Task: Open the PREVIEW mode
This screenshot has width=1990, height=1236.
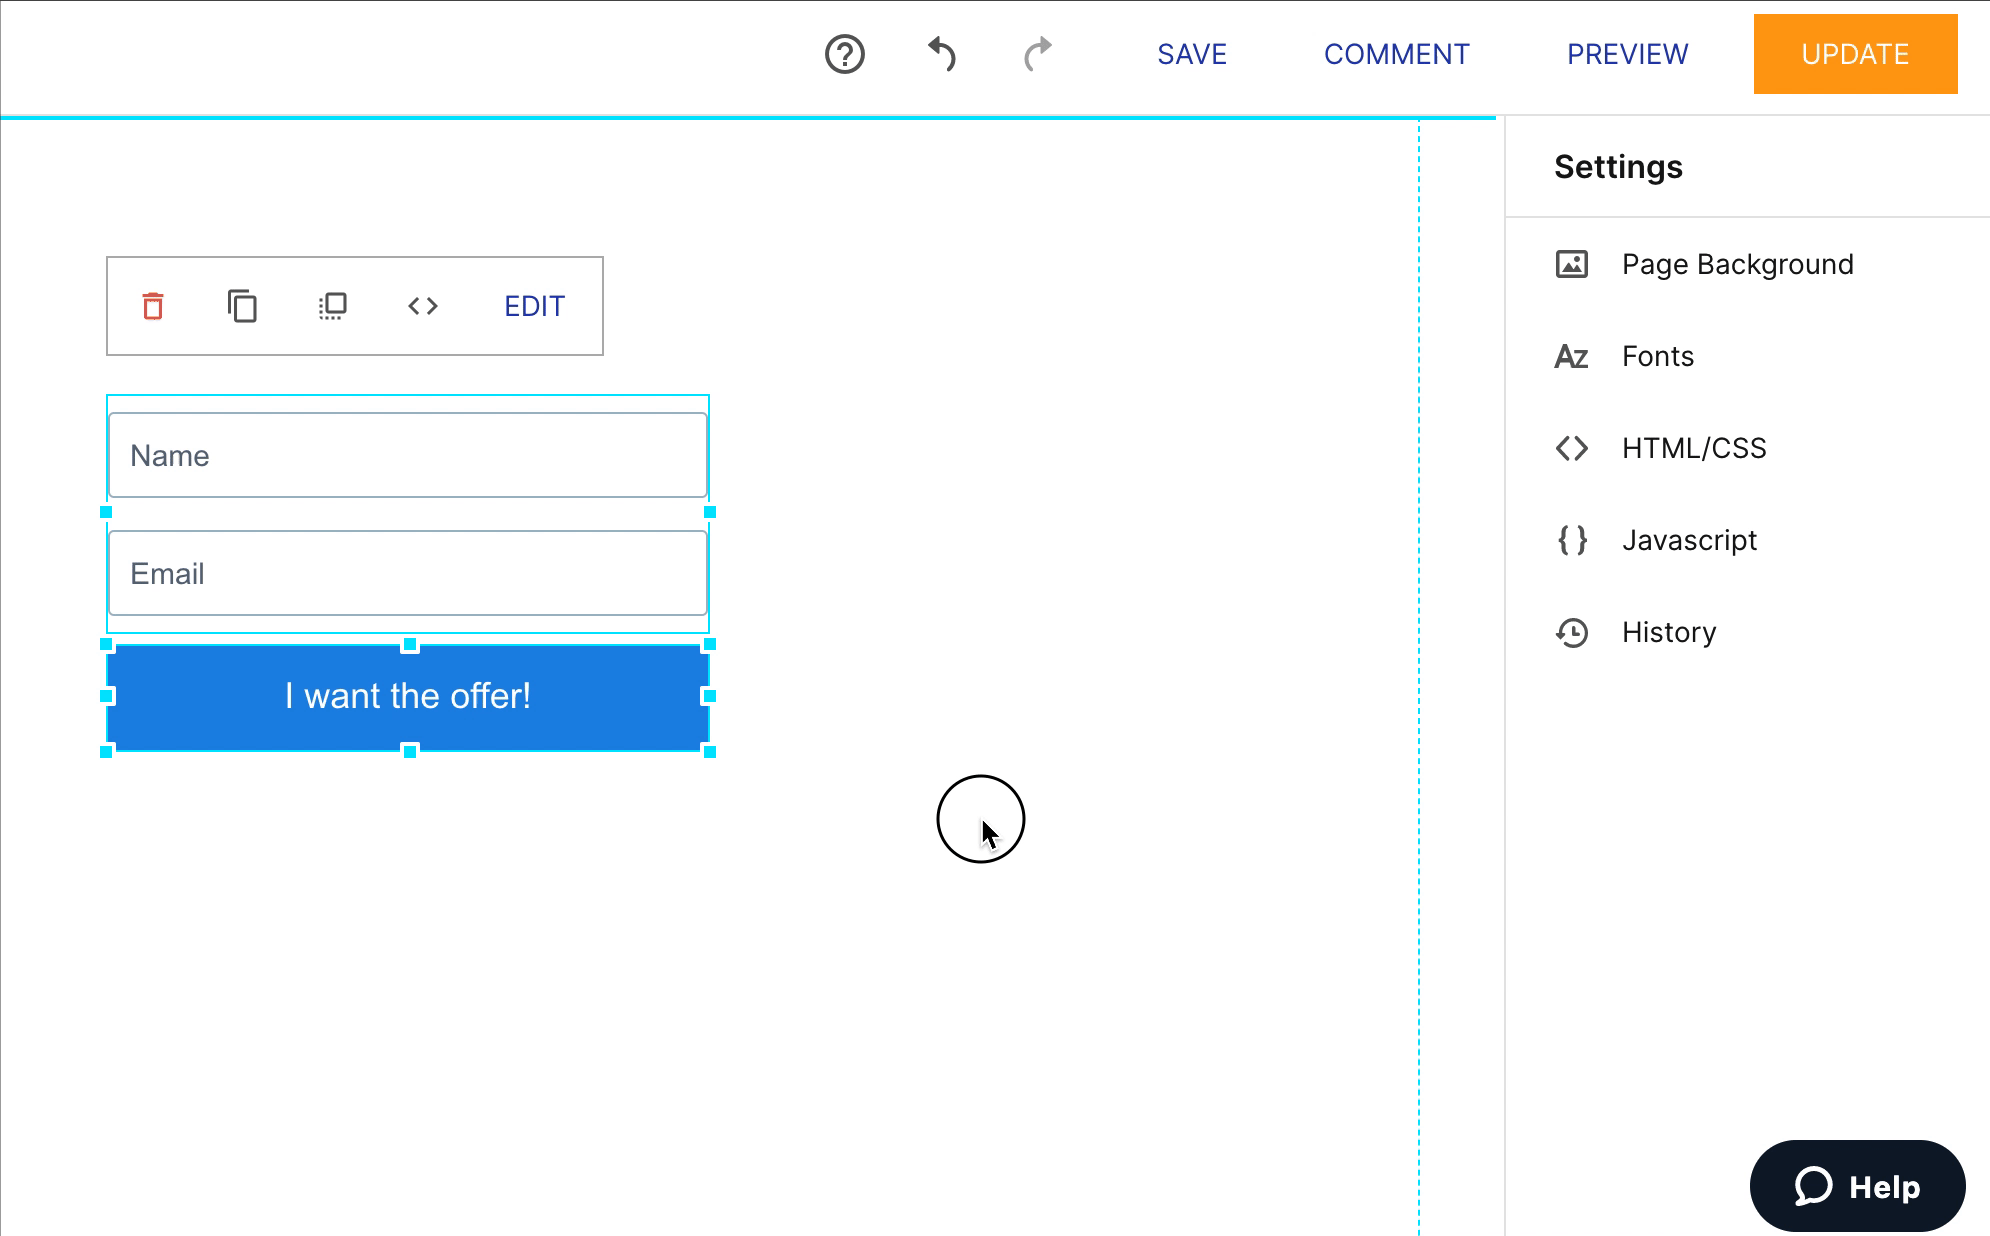Action: point(1627,54)
